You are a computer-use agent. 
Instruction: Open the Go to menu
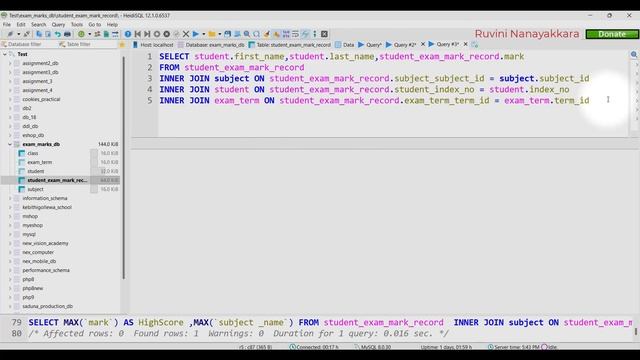(x=95, y=24)
